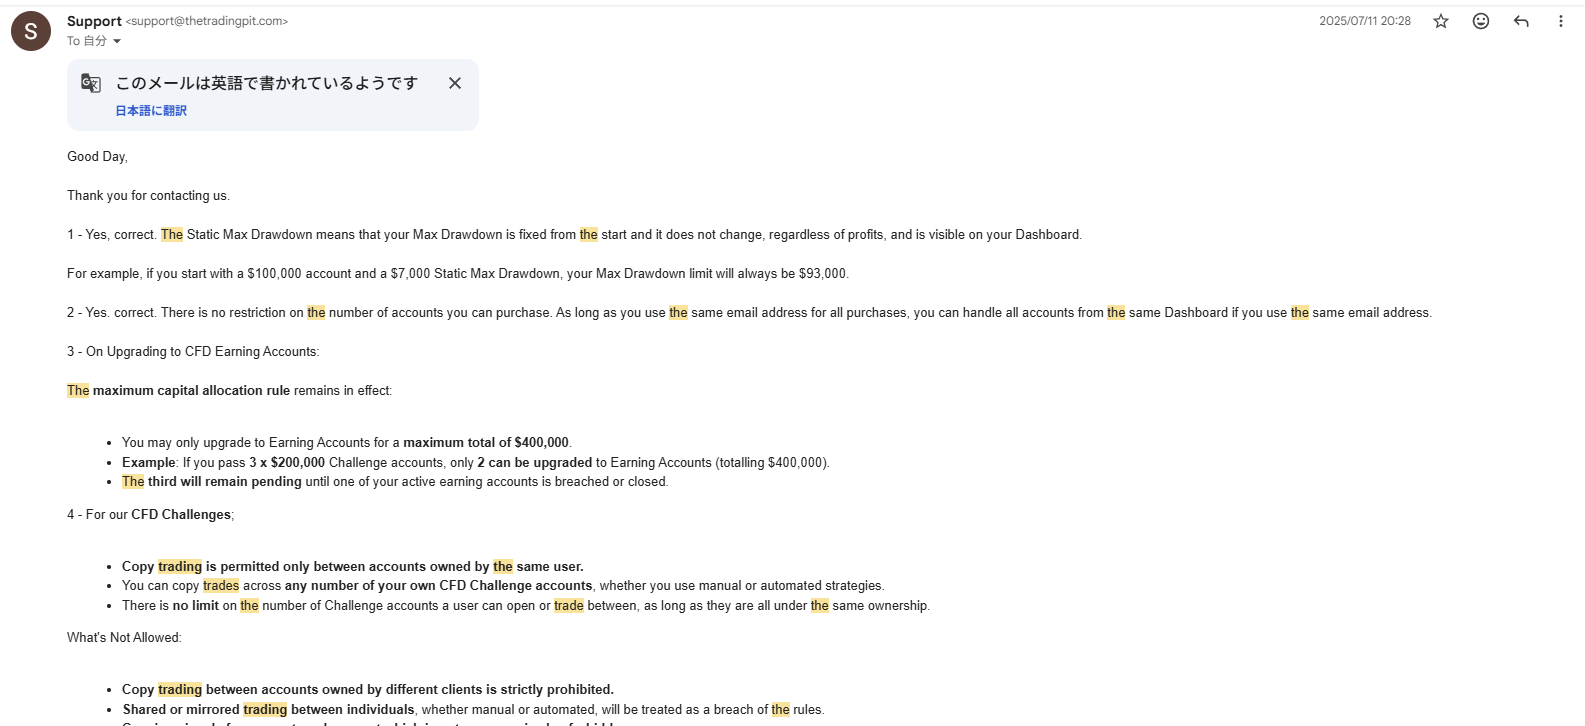Image resolution: width=1585 pixels, height=726 pixels.
Task: Click the sender name Support
Action: coord(94,21)
